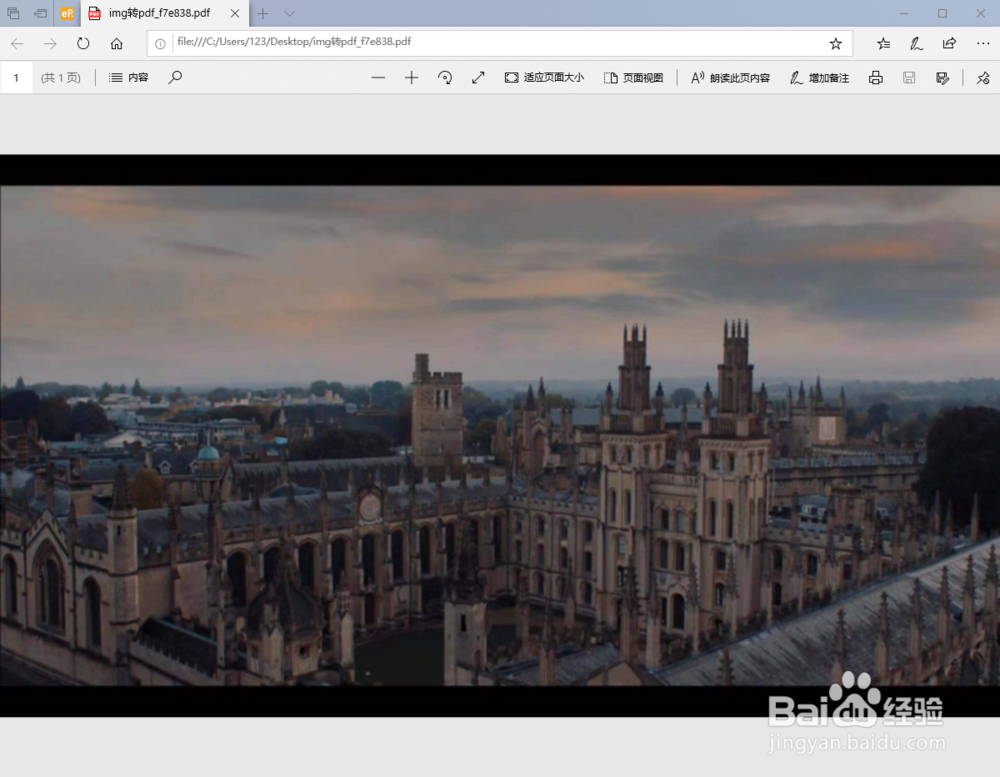Unpin the PDF toolbar

pos(983,78)
